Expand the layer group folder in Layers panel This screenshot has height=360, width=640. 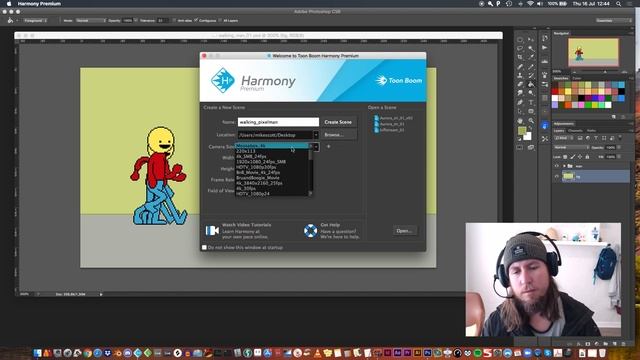click(x=564, y=166)
